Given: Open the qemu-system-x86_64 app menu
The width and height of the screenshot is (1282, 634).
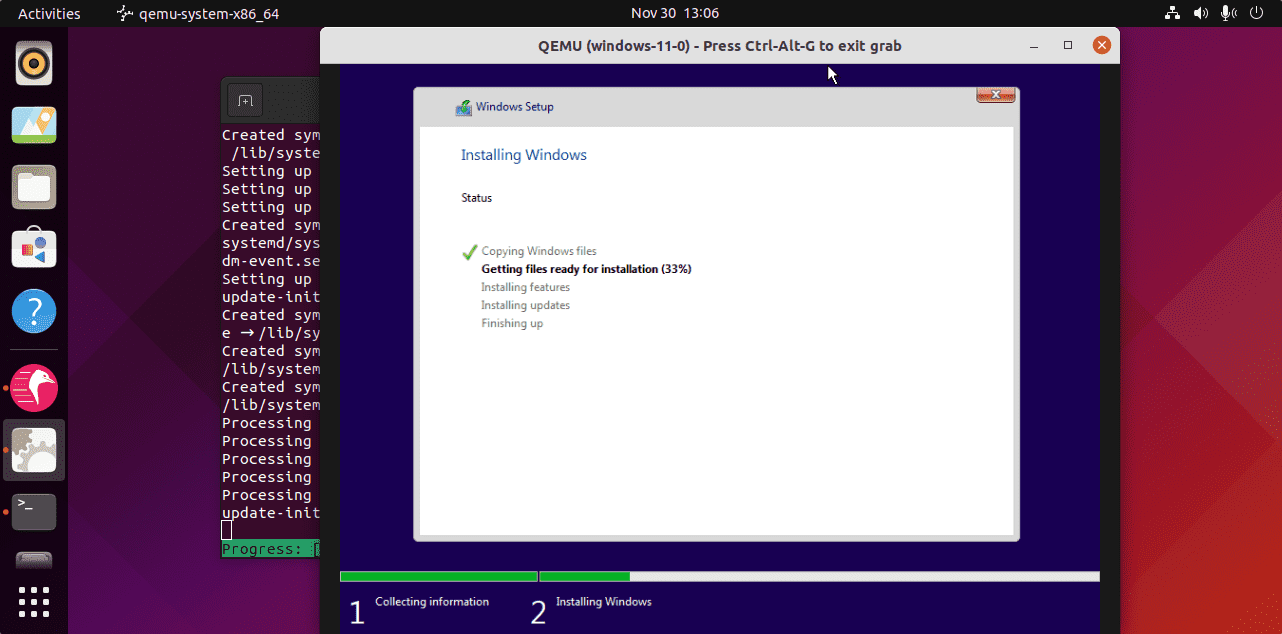Looking at the screenshot, I should coord(197,13).
